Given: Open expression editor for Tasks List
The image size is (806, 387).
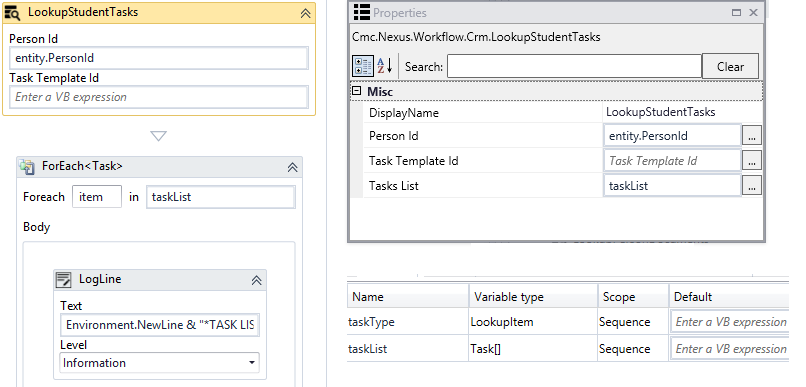Looking at the screenshot, I should [752, 186].
